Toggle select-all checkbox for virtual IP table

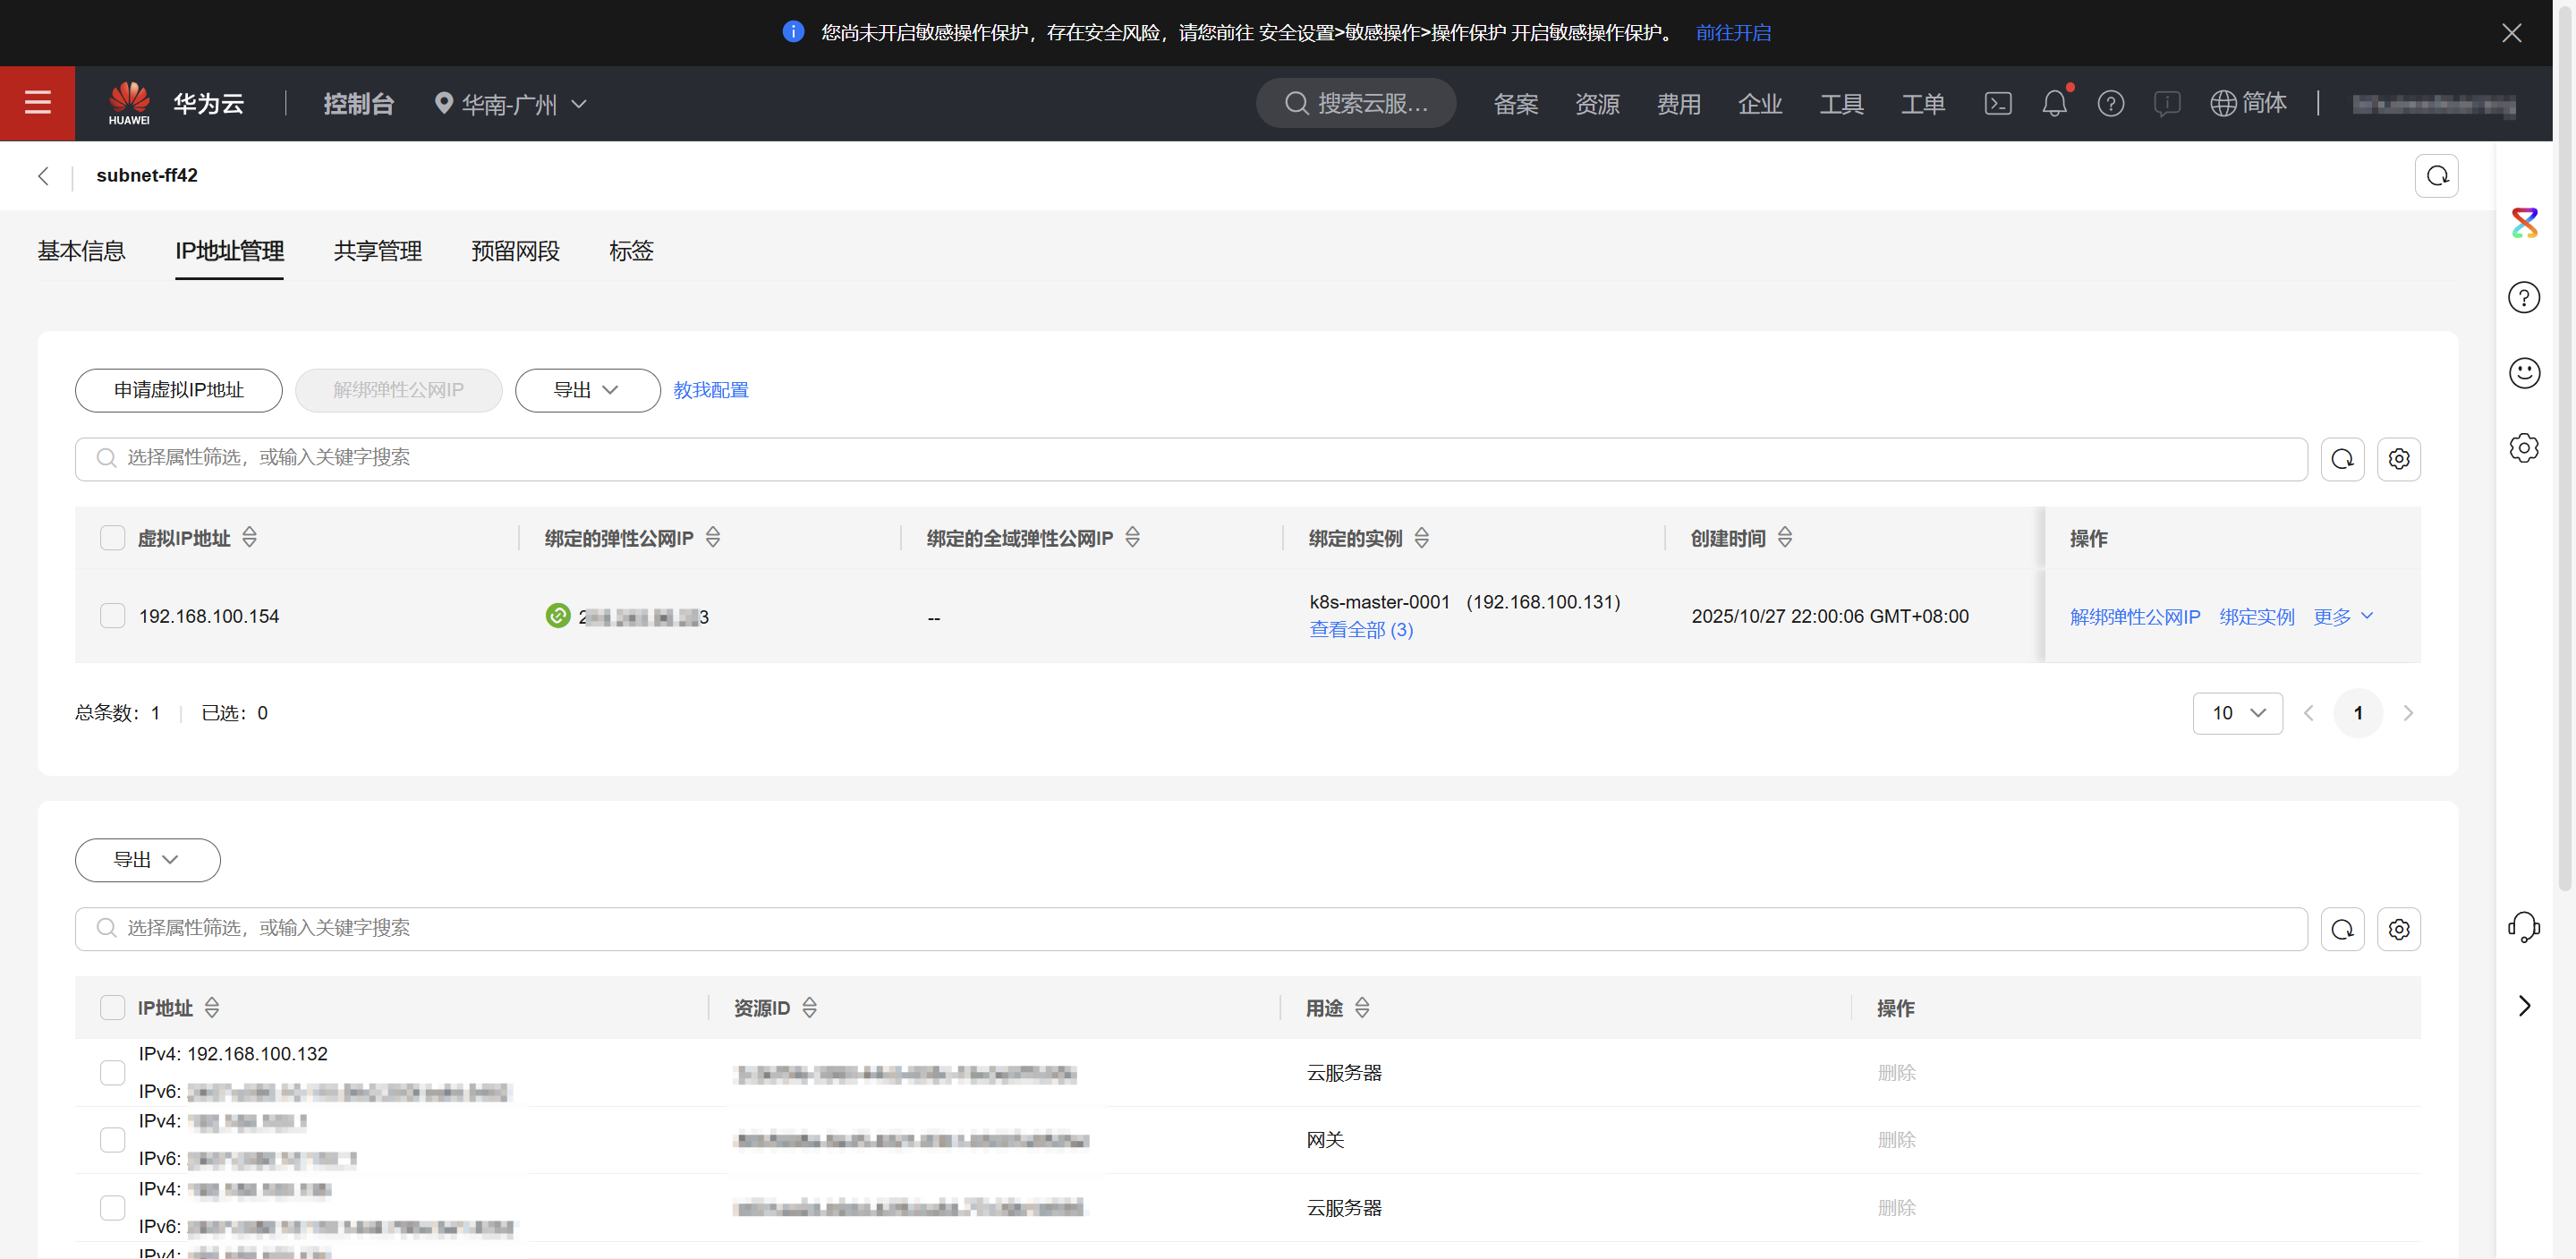coord(113,538)
